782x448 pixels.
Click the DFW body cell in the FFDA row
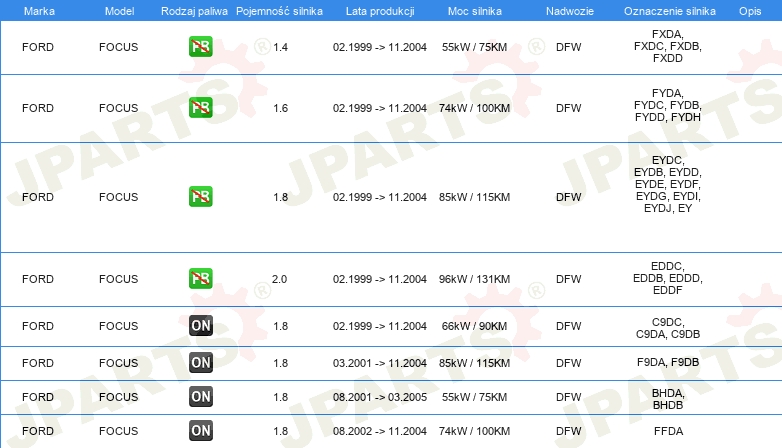click(569, 431)
